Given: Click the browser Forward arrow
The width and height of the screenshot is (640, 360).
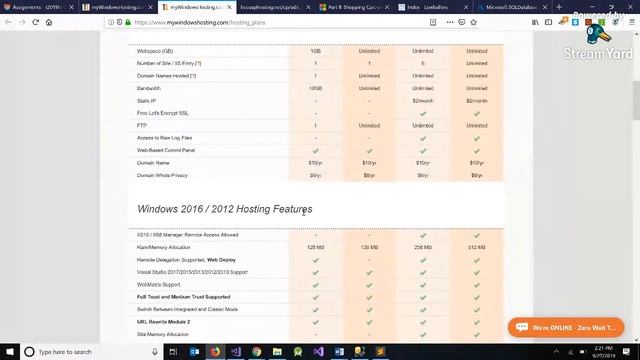Looking at the screenshot, I should [22, 22].
